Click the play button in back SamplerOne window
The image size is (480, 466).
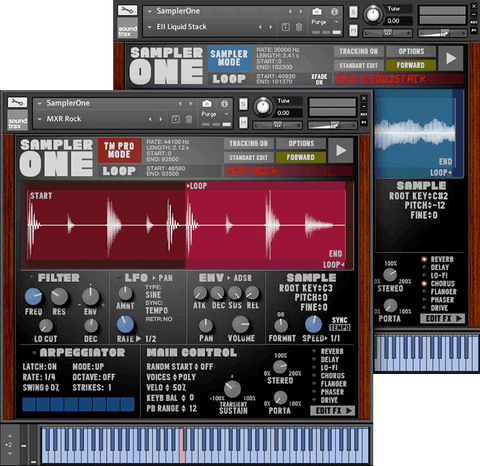click(x=451, y=58)
